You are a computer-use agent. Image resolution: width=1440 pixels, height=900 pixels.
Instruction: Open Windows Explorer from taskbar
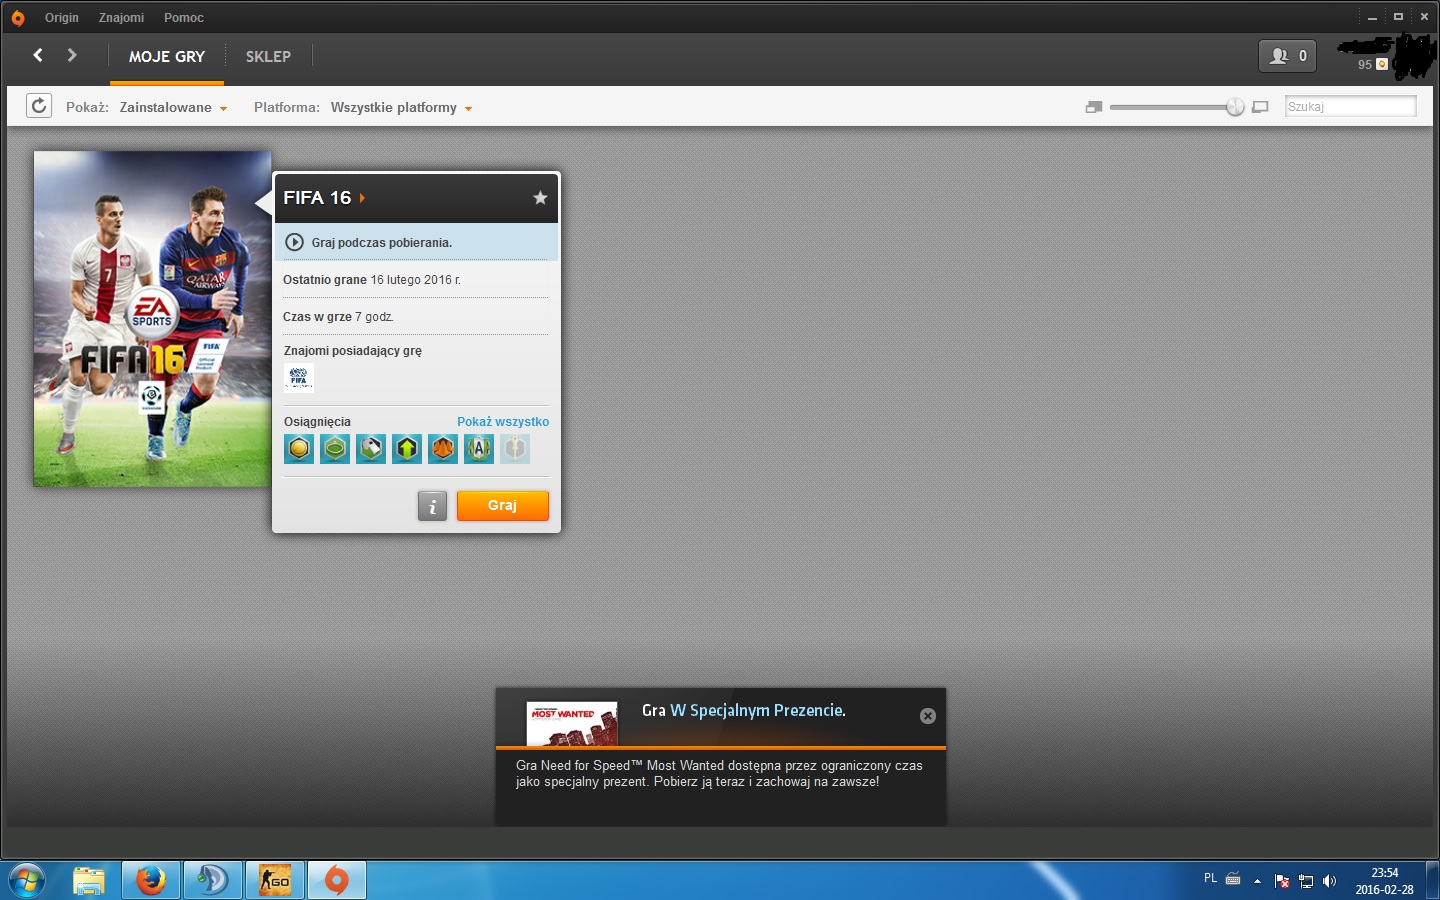(x=89, y=880)
